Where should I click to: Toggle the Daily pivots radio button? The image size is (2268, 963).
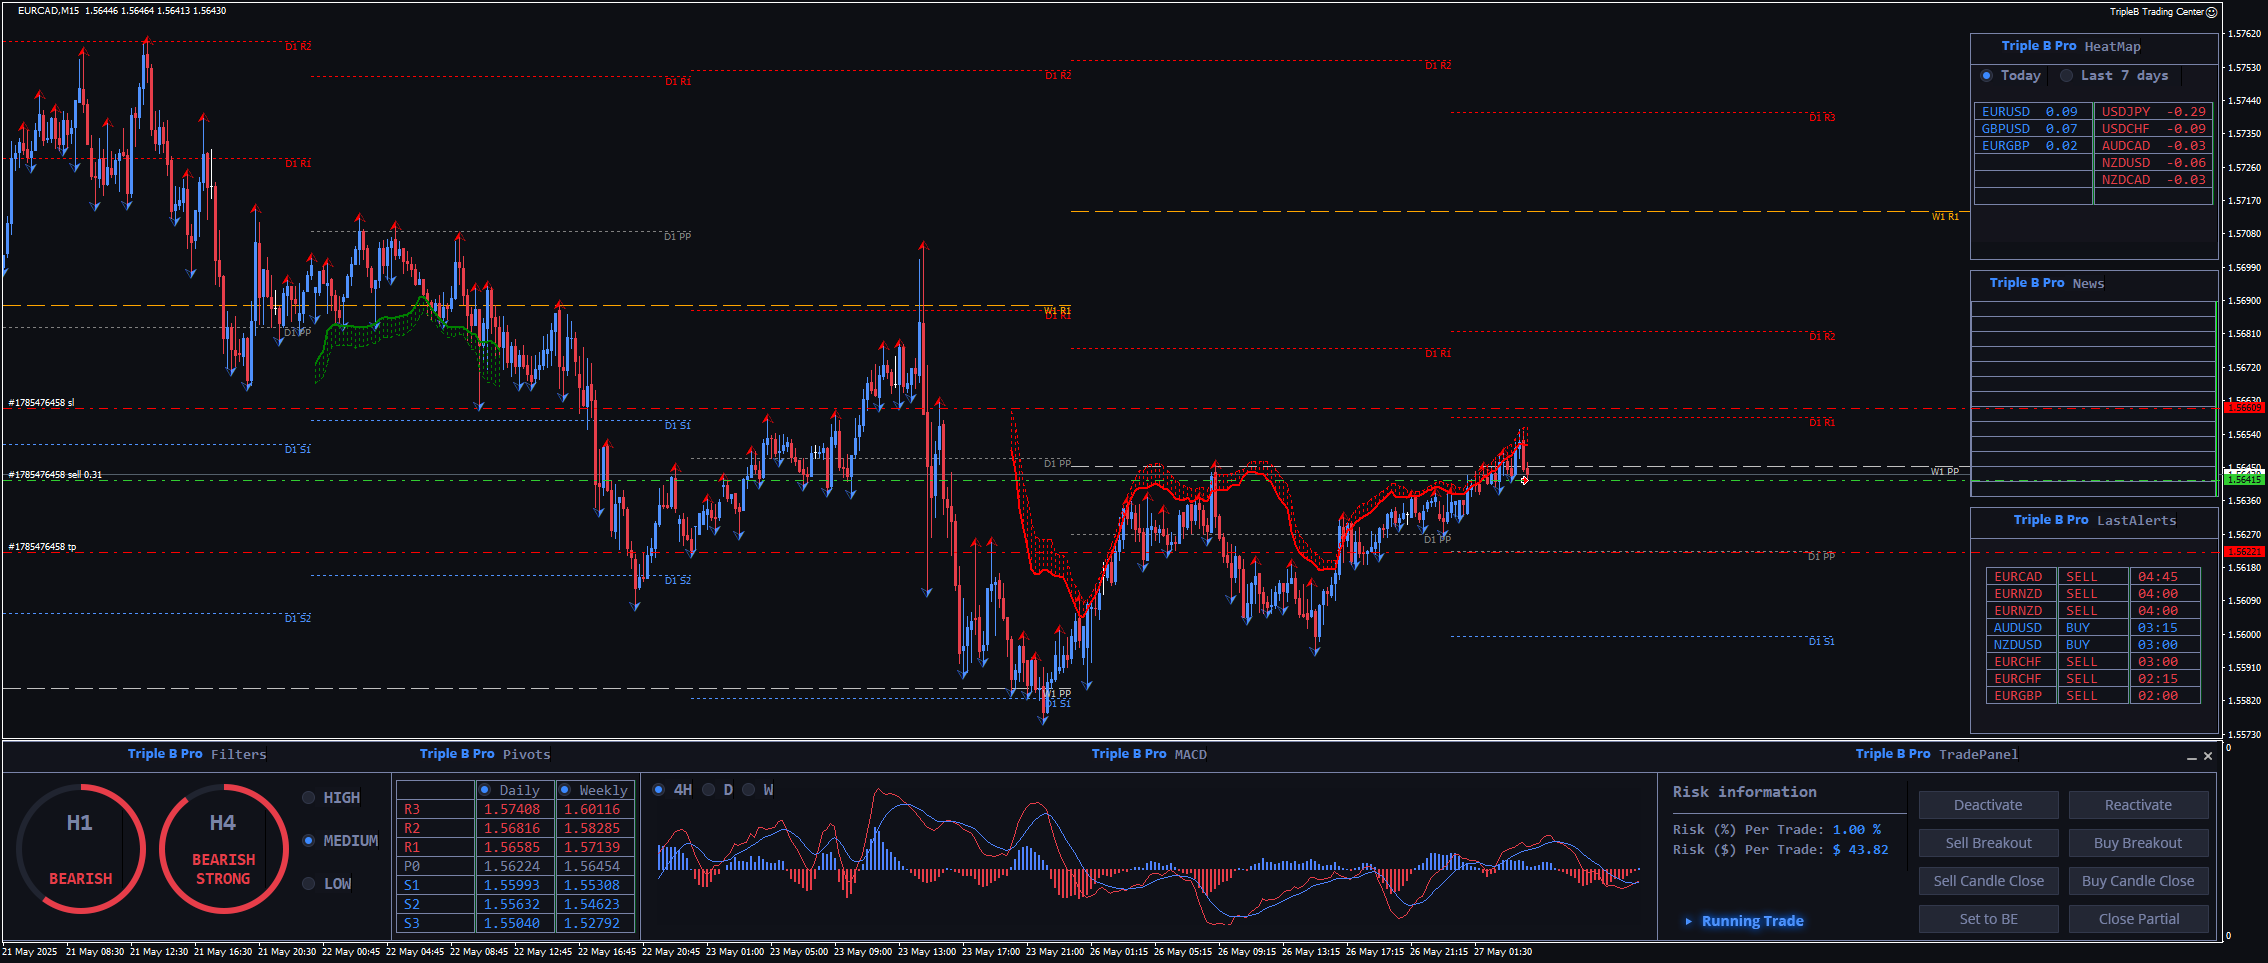pos(485,790)
